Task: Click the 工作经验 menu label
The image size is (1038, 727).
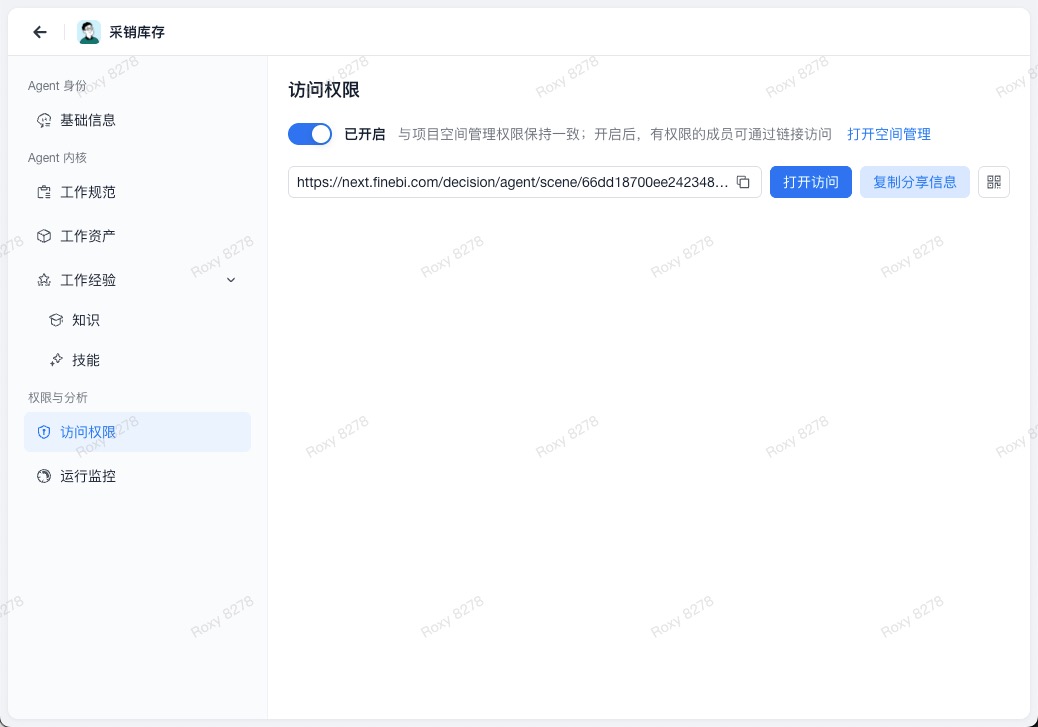Action: pos(88,280)
